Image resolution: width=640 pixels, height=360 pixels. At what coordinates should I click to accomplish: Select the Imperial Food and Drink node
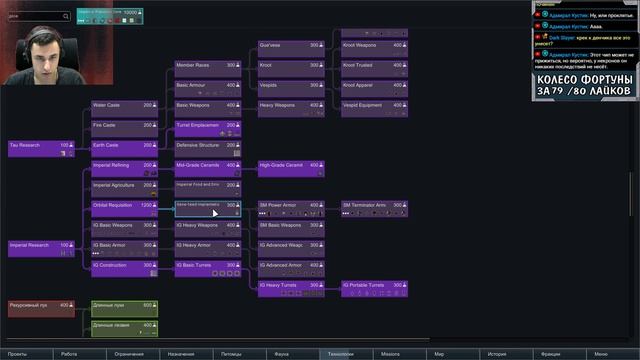(x=208, y=189)
